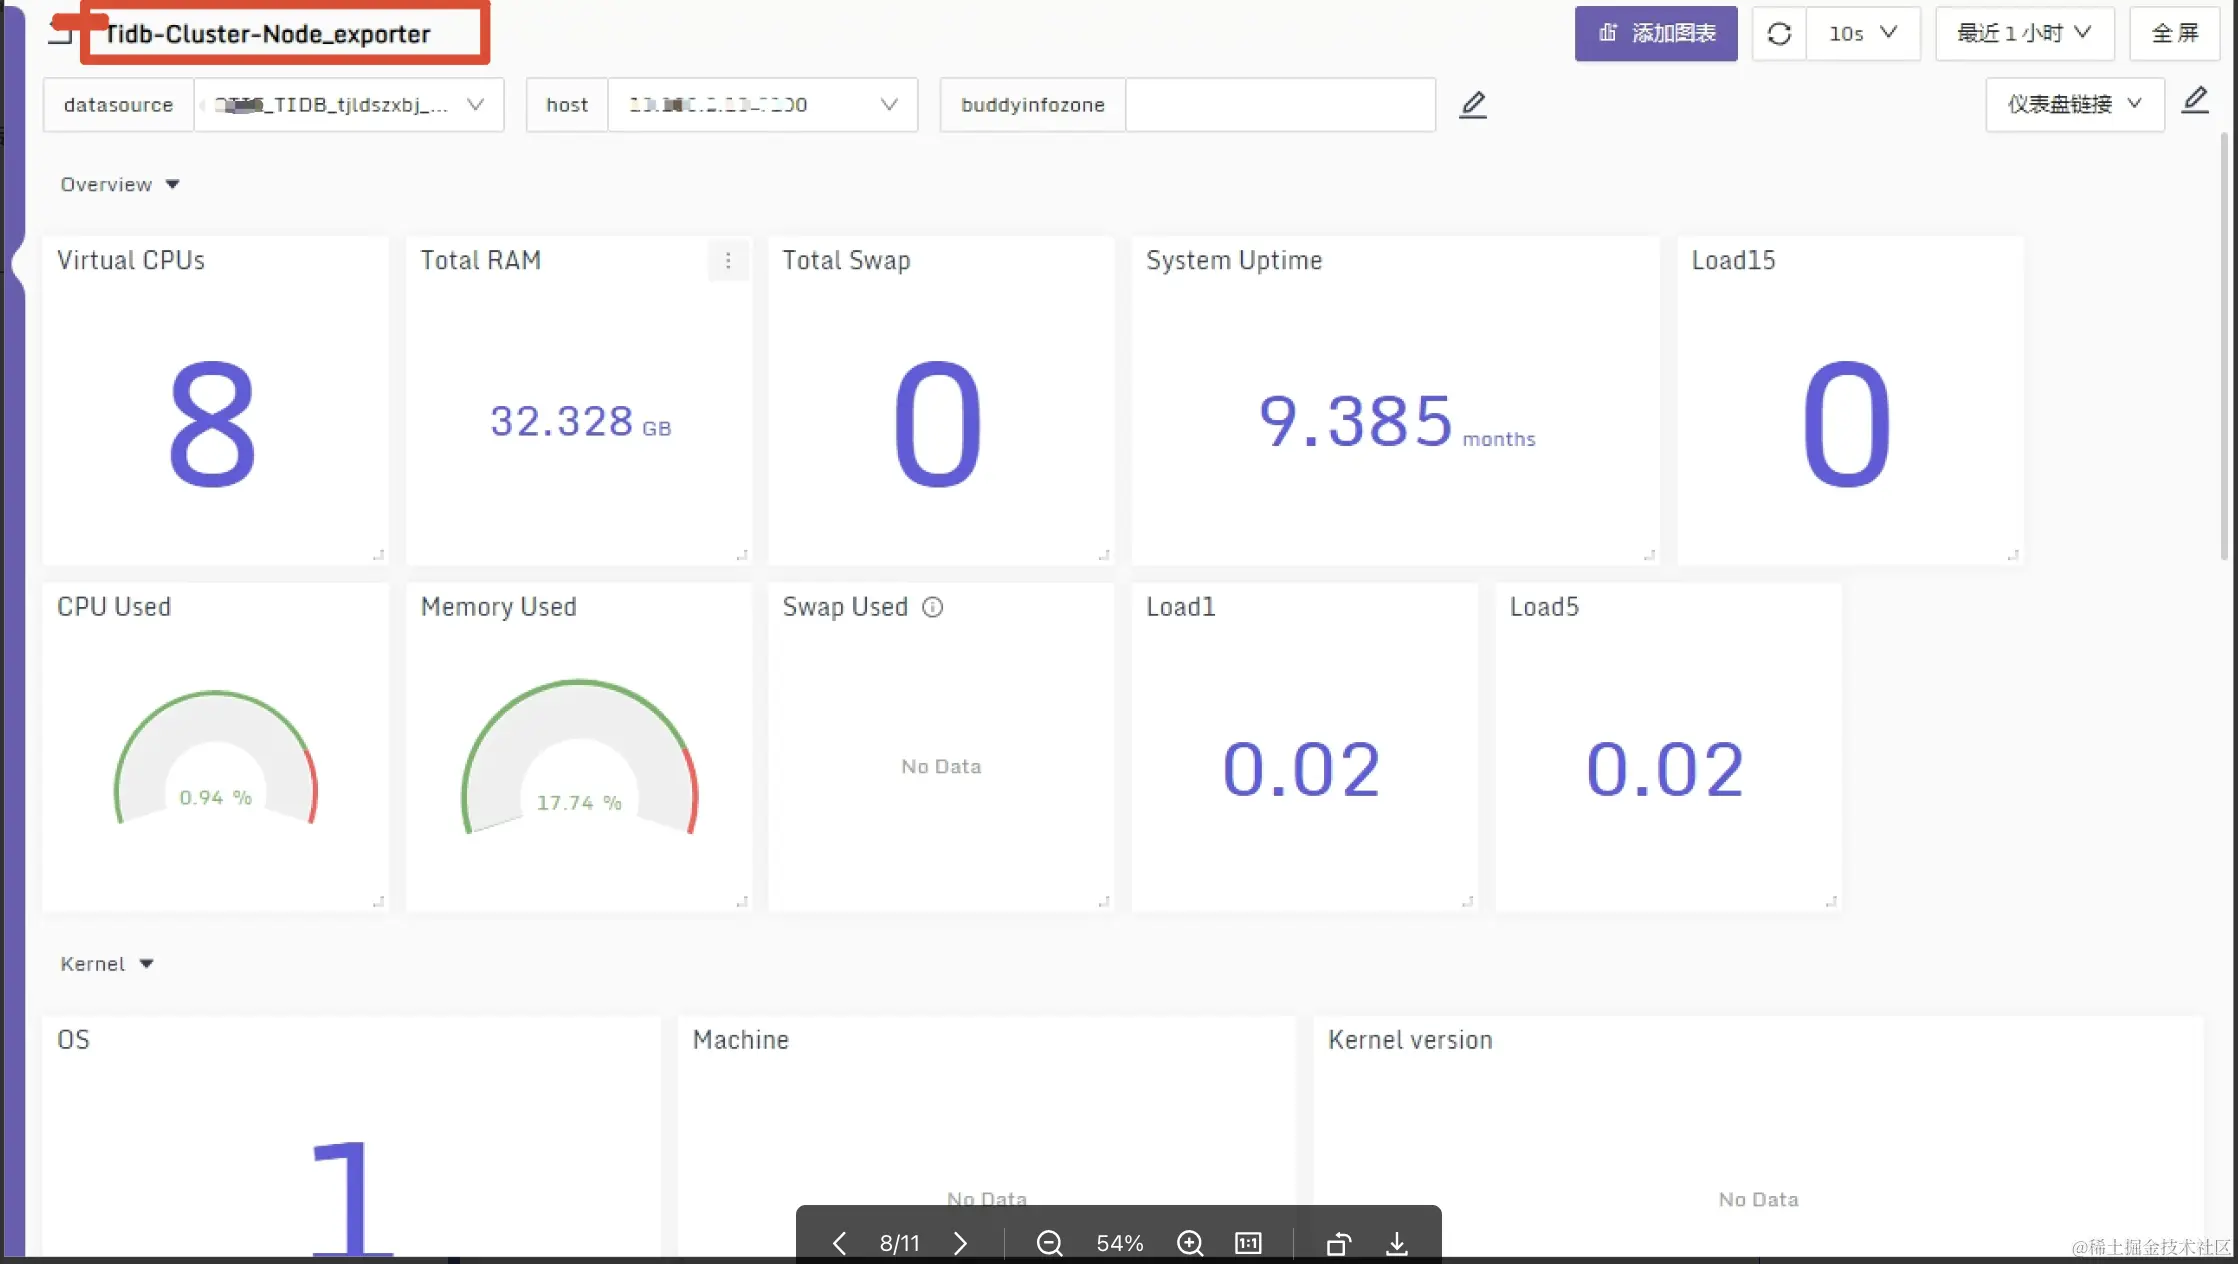Open the datasource dropdown

[348, 105]
